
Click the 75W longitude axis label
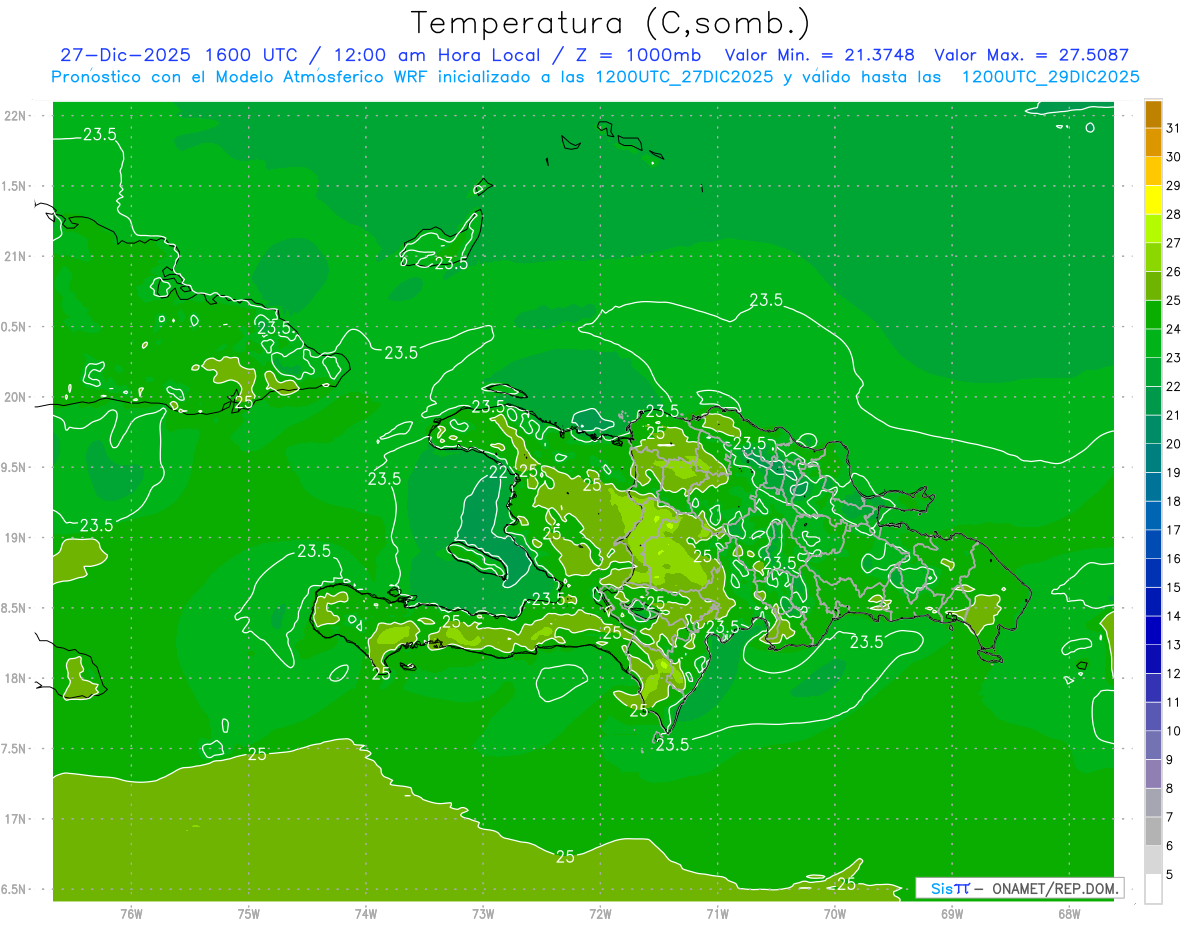pyautogui.click(x=248, y=913)
